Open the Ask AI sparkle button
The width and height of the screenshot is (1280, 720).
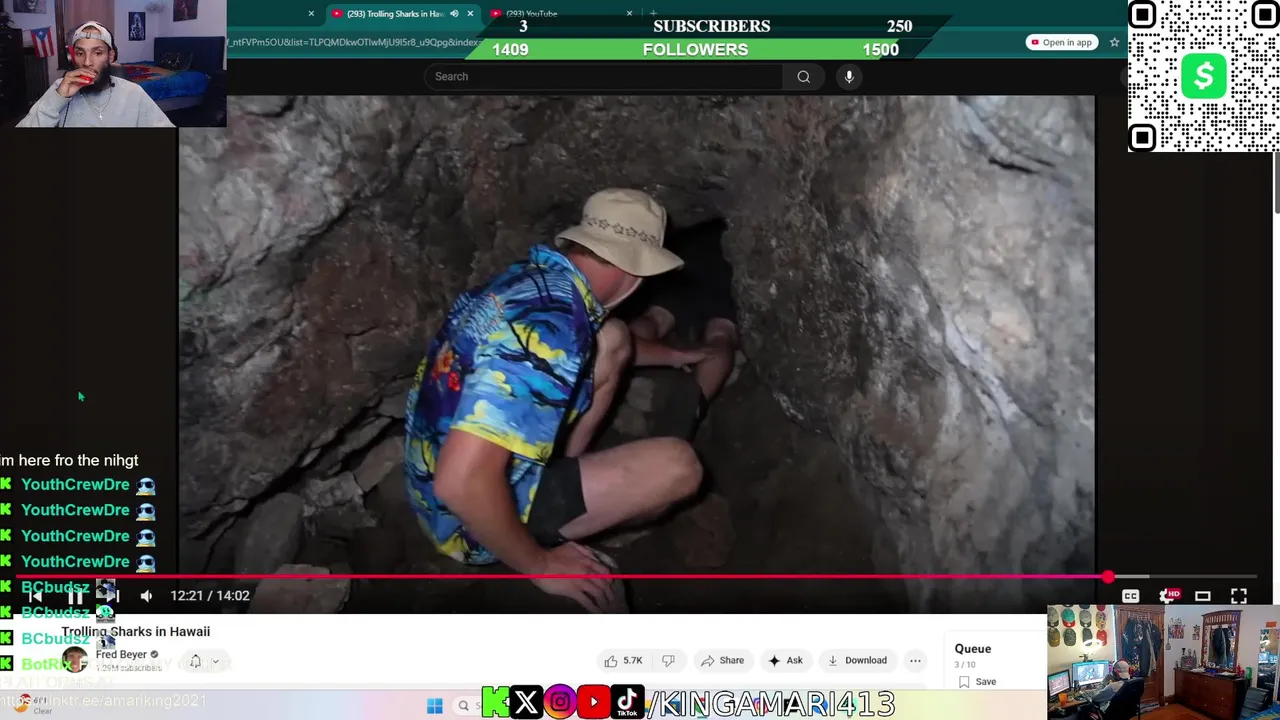coord(785,660)
